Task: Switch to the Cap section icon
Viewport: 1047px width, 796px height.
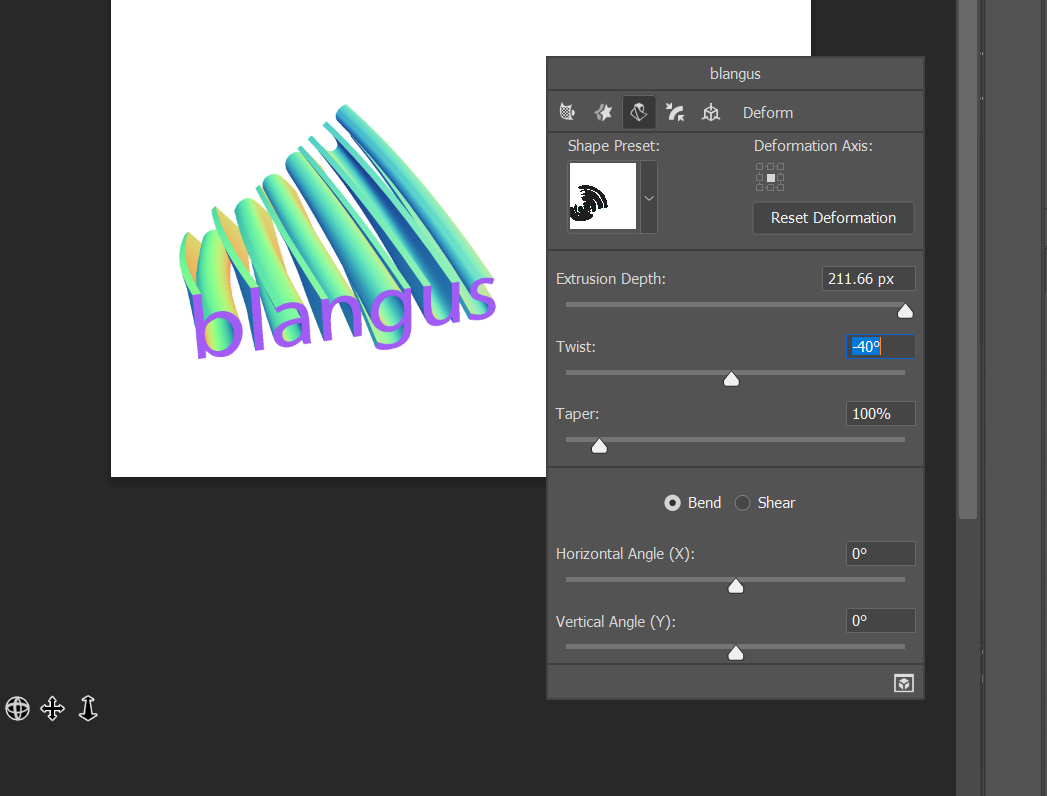Action: tap(675, 112)
